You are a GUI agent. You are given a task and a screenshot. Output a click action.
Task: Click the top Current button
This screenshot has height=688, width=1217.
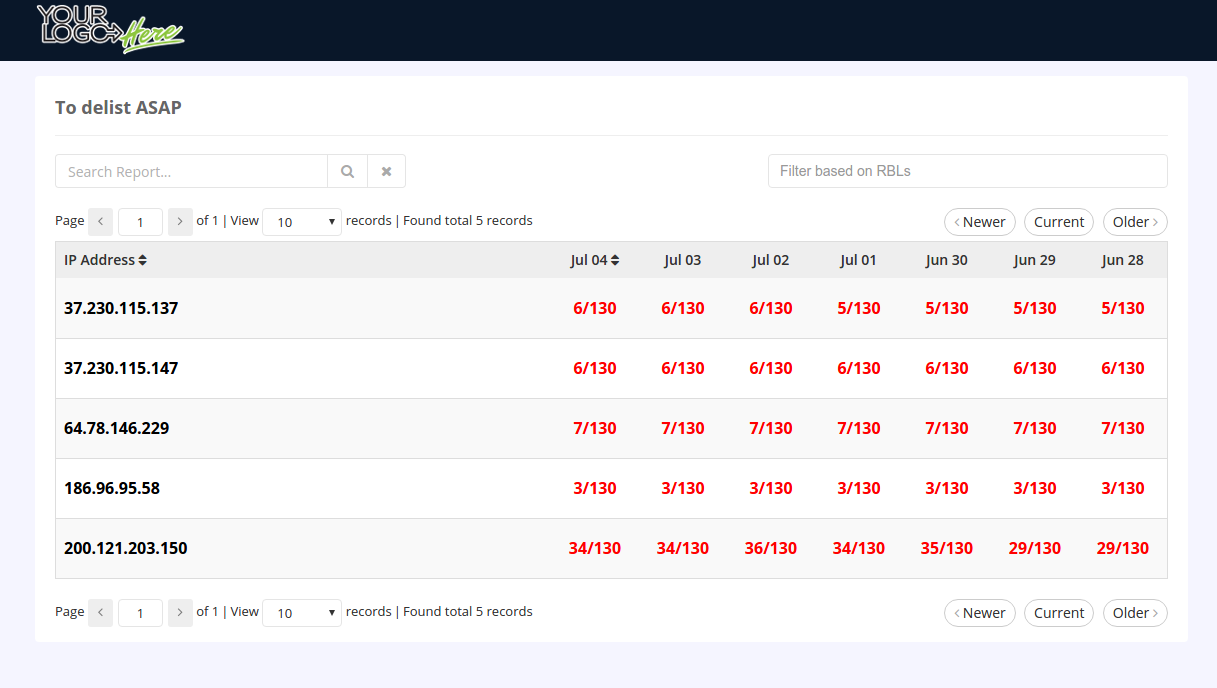pos(1059,222)
